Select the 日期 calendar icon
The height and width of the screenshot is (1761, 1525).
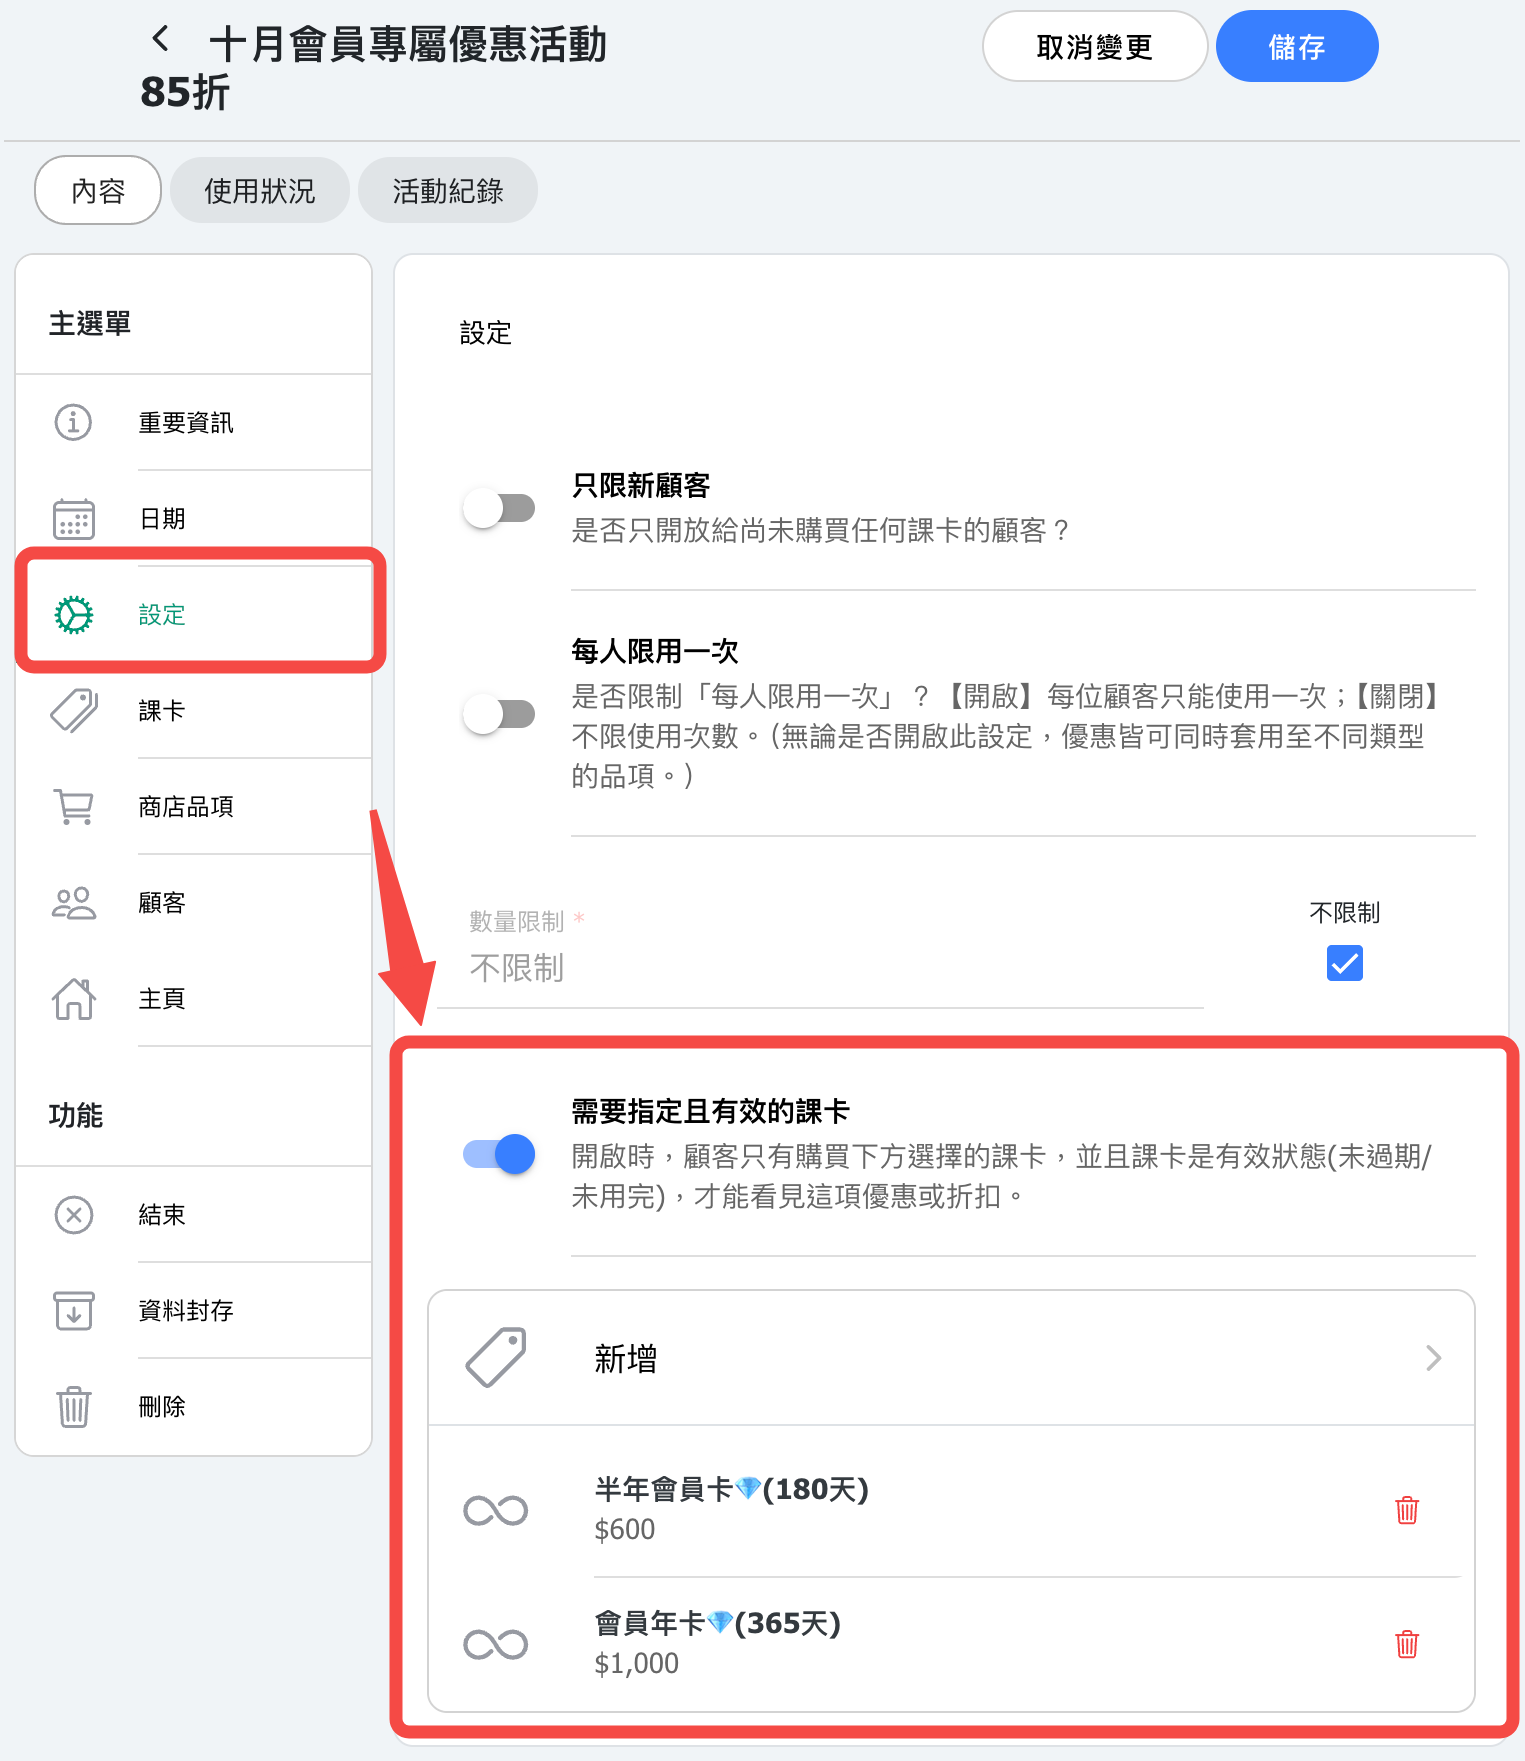pyautogui.click(x=73, y=518)
